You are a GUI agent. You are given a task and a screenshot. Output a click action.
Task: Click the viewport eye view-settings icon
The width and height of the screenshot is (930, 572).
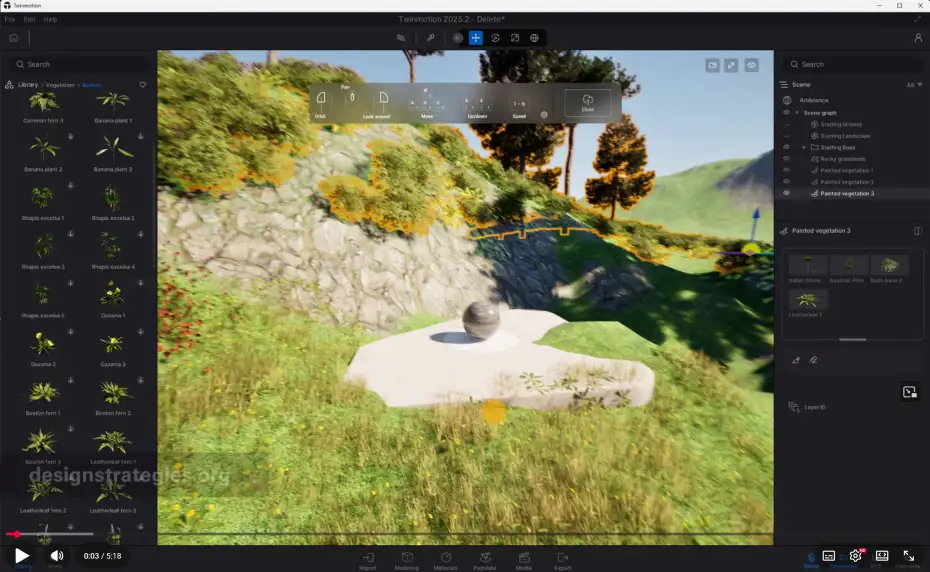[751, 65]
